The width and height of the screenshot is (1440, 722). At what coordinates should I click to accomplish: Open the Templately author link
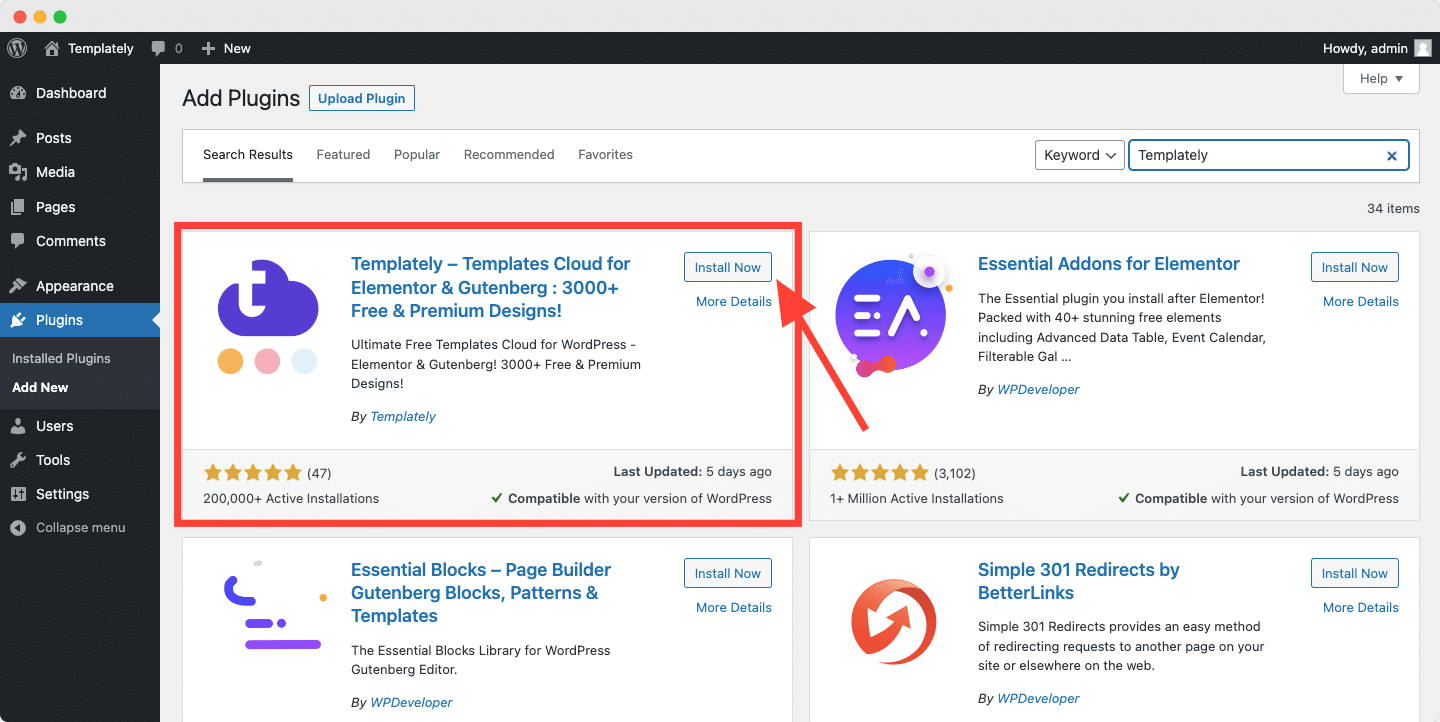pos(403,416)
